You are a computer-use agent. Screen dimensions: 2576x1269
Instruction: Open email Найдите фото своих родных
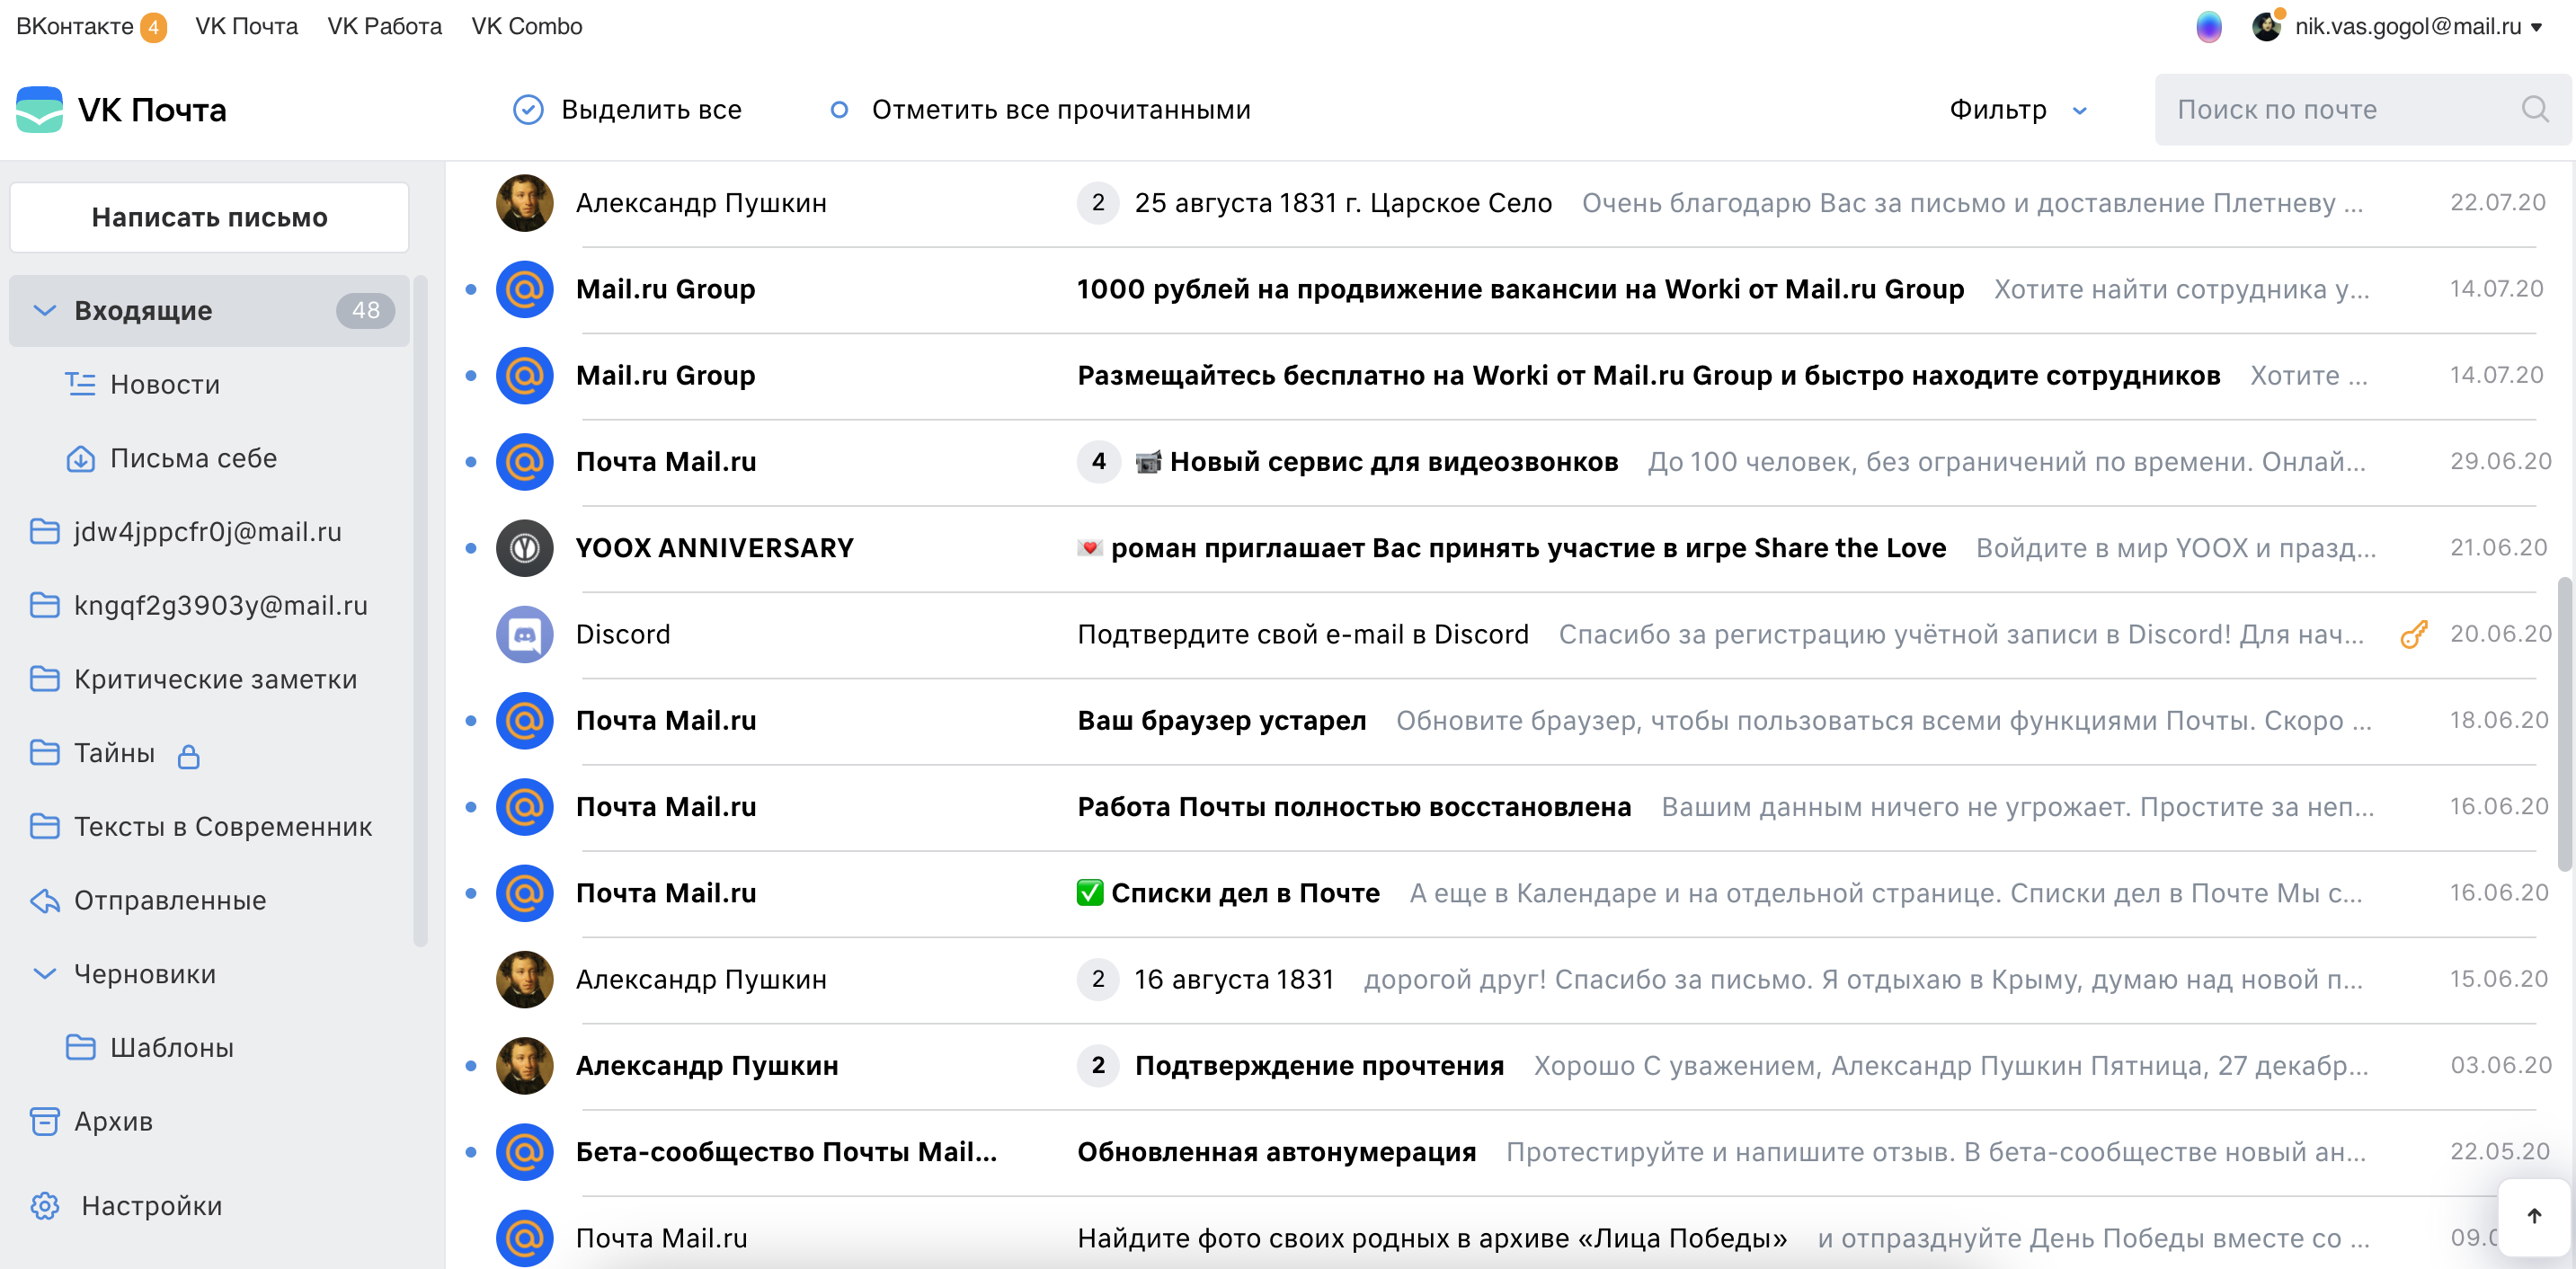(x=1431, y=1238)
